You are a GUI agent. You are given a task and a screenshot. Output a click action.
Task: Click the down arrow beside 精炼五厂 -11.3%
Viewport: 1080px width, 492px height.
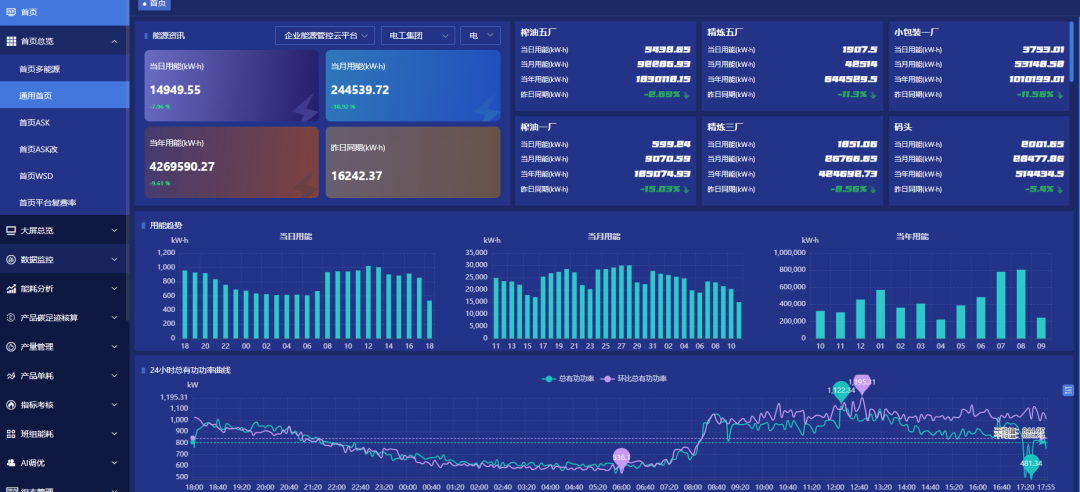coord(874,94)
